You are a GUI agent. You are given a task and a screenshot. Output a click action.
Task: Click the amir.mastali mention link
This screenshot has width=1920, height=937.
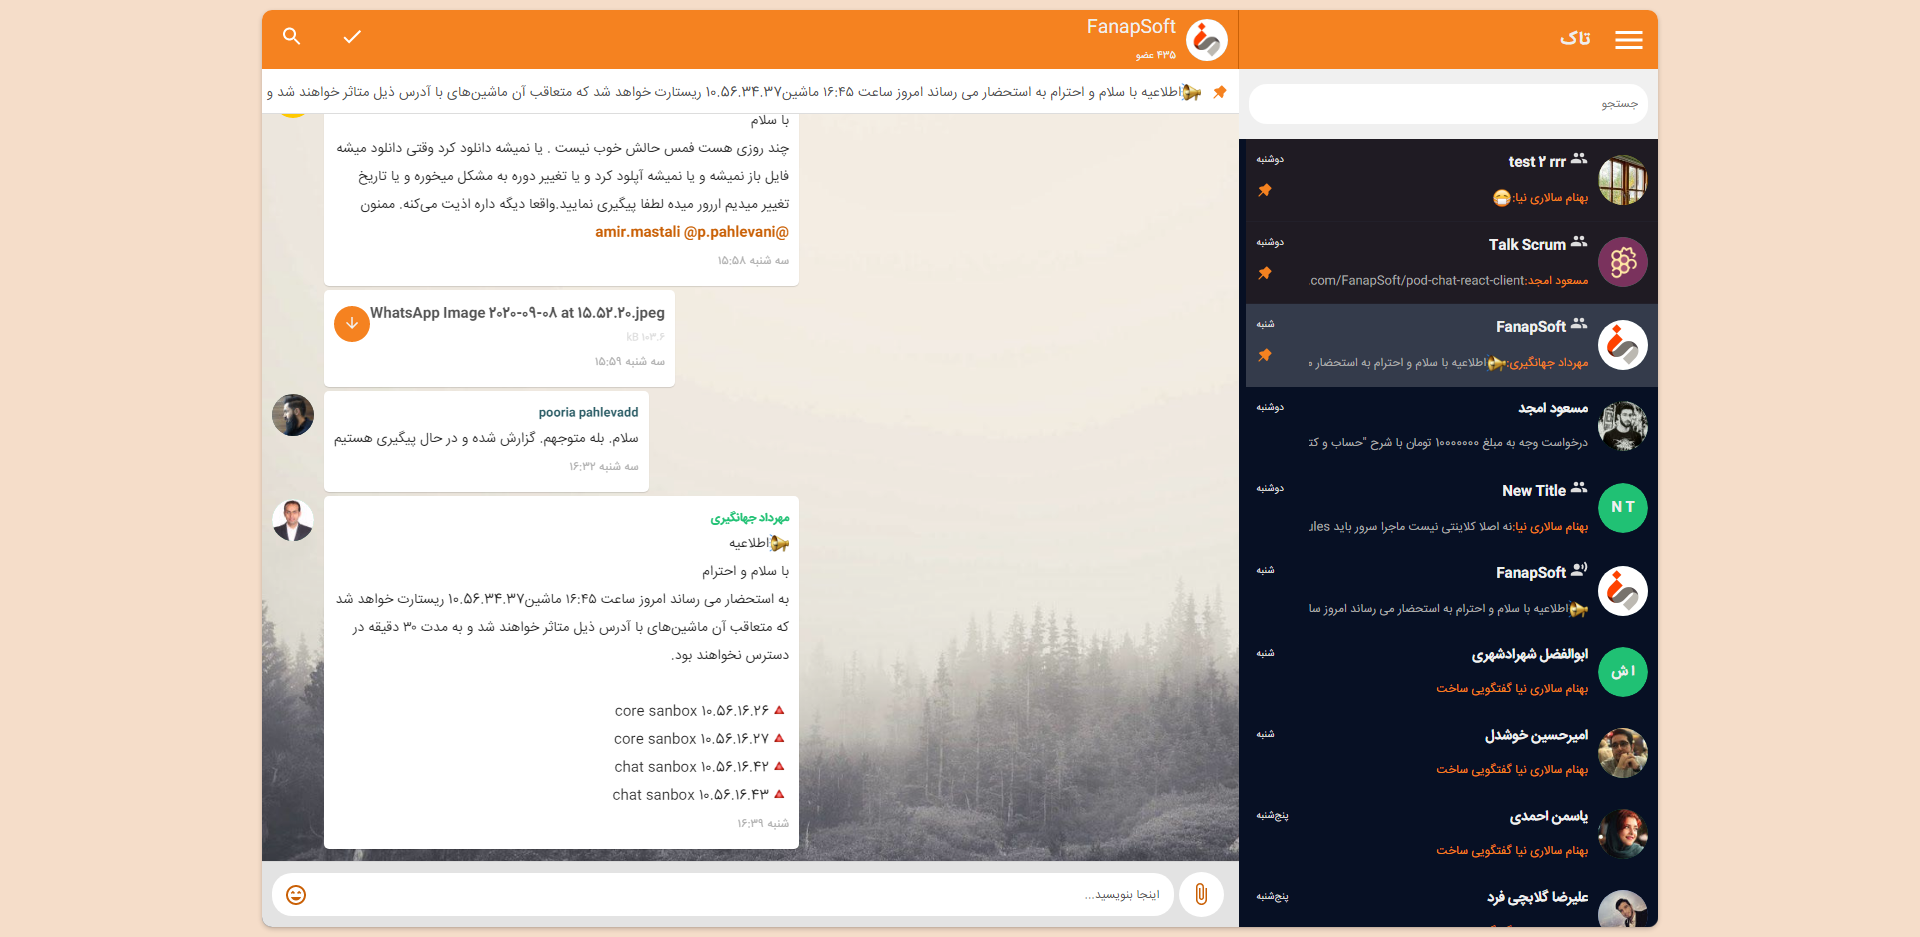coord(637,232)
